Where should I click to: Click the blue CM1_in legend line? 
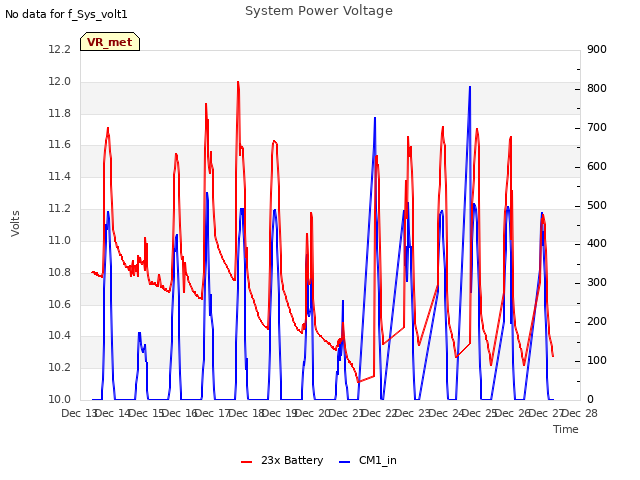tap(344, 462)
